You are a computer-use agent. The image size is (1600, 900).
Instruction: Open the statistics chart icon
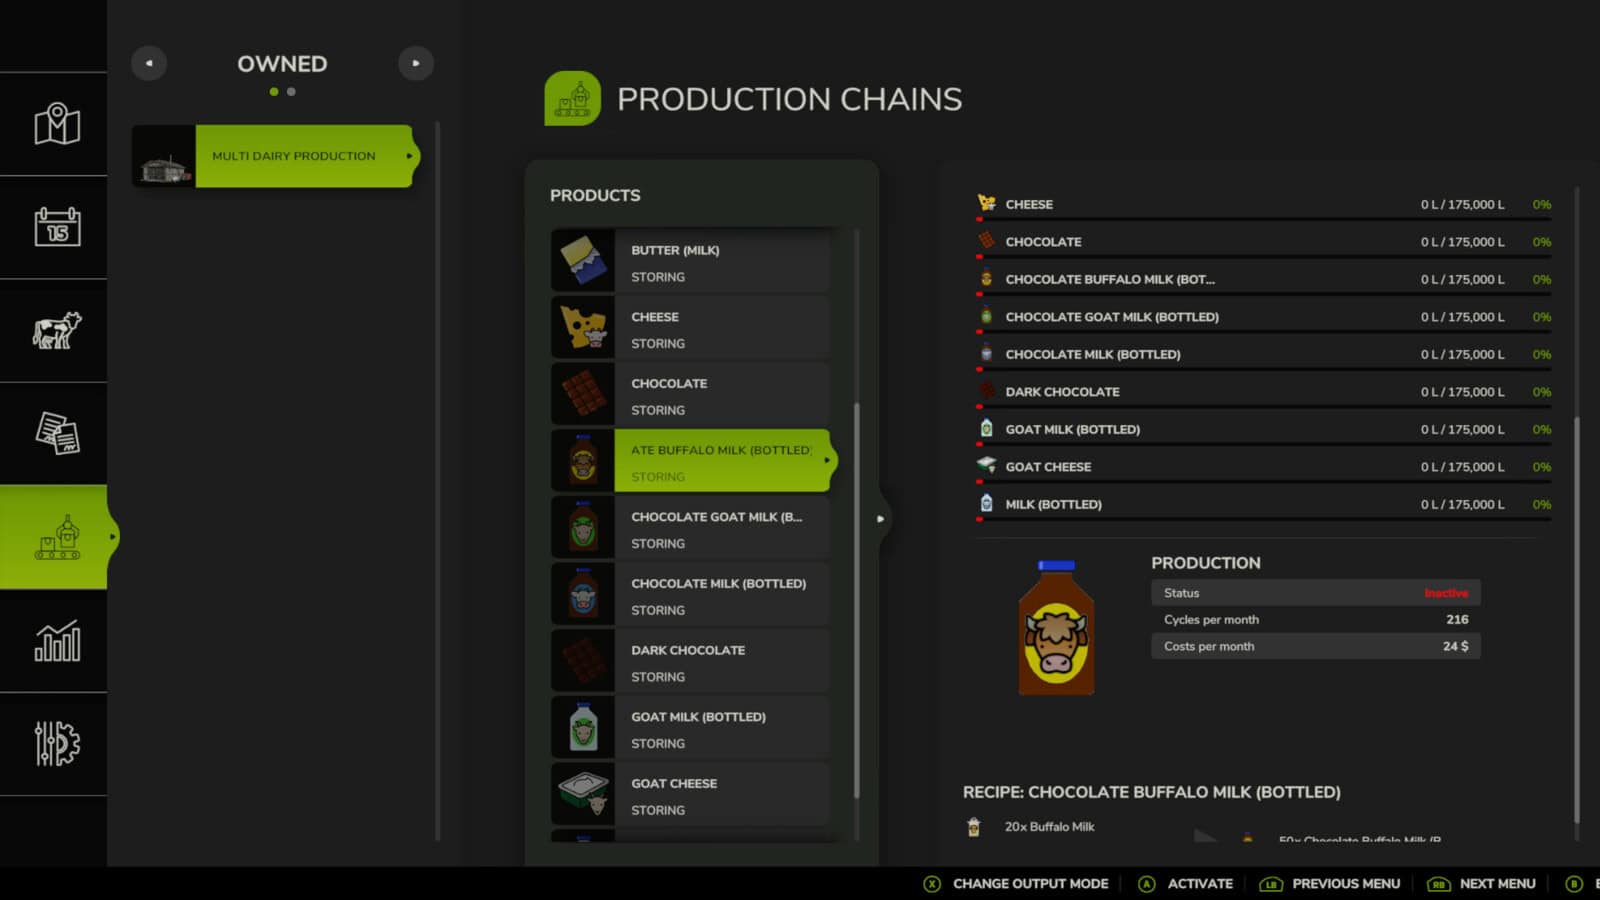[56, 641]
